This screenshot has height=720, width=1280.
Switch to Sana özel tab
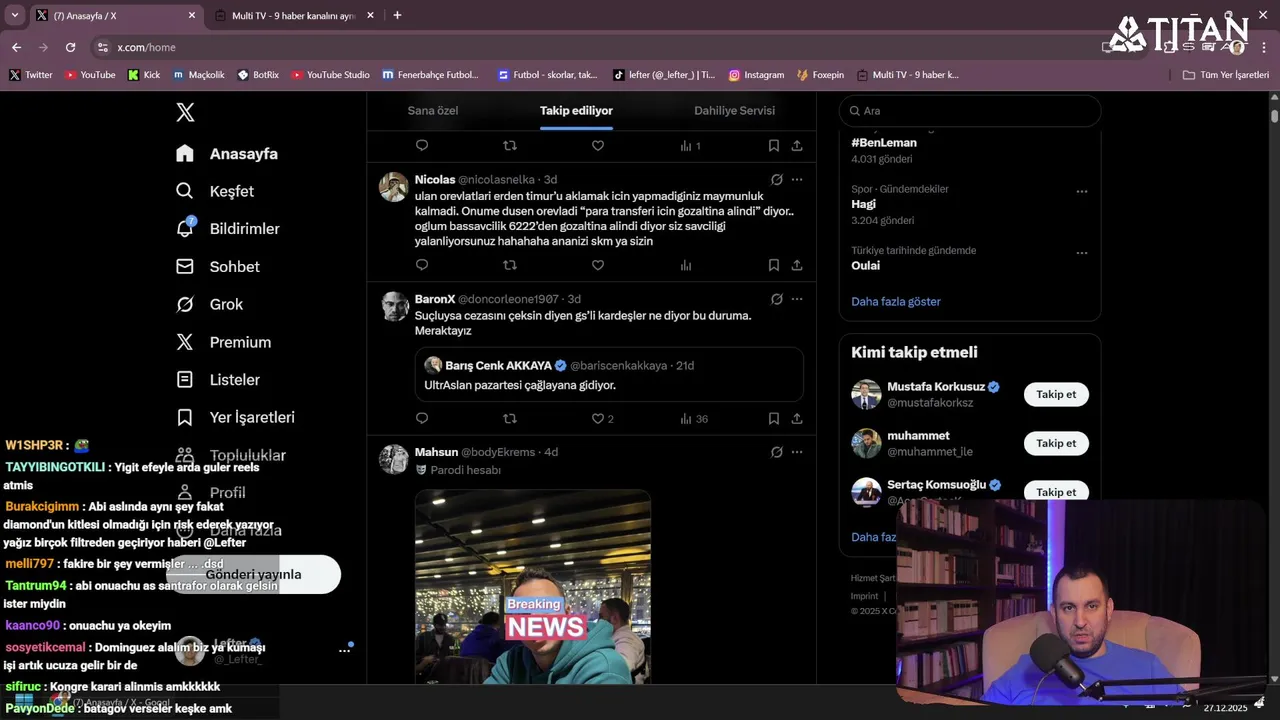pyautogui.click(x=433, y=110)
